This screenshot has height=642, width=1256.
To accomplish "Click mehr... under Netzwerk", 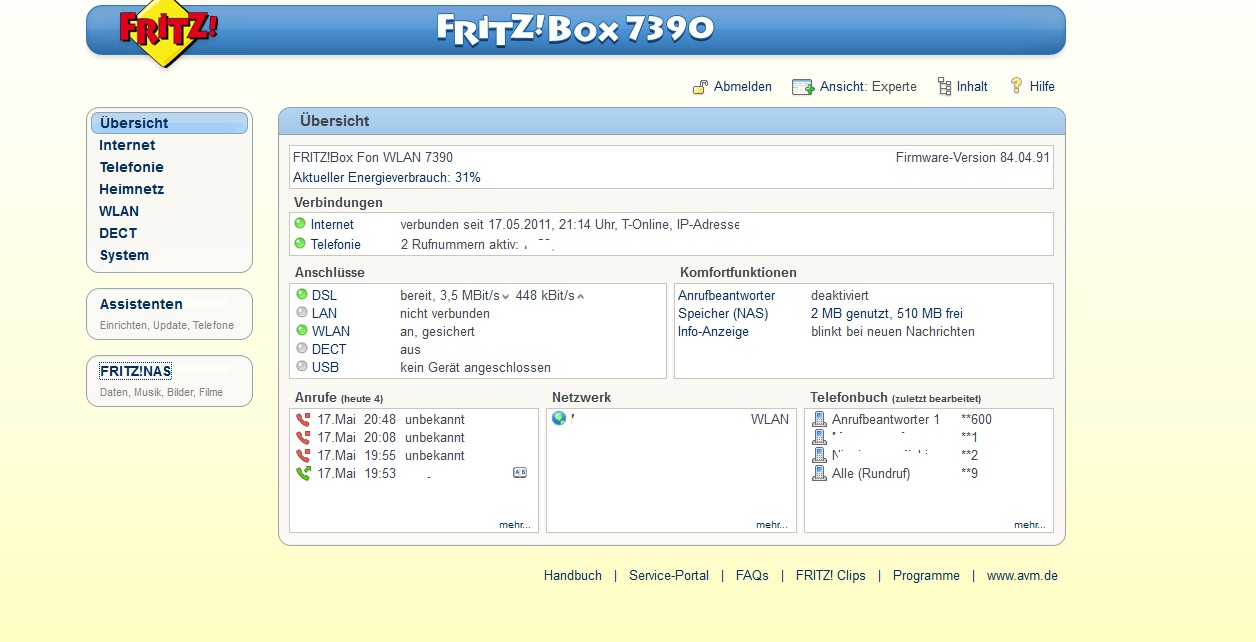I will (x=772, y=524).
